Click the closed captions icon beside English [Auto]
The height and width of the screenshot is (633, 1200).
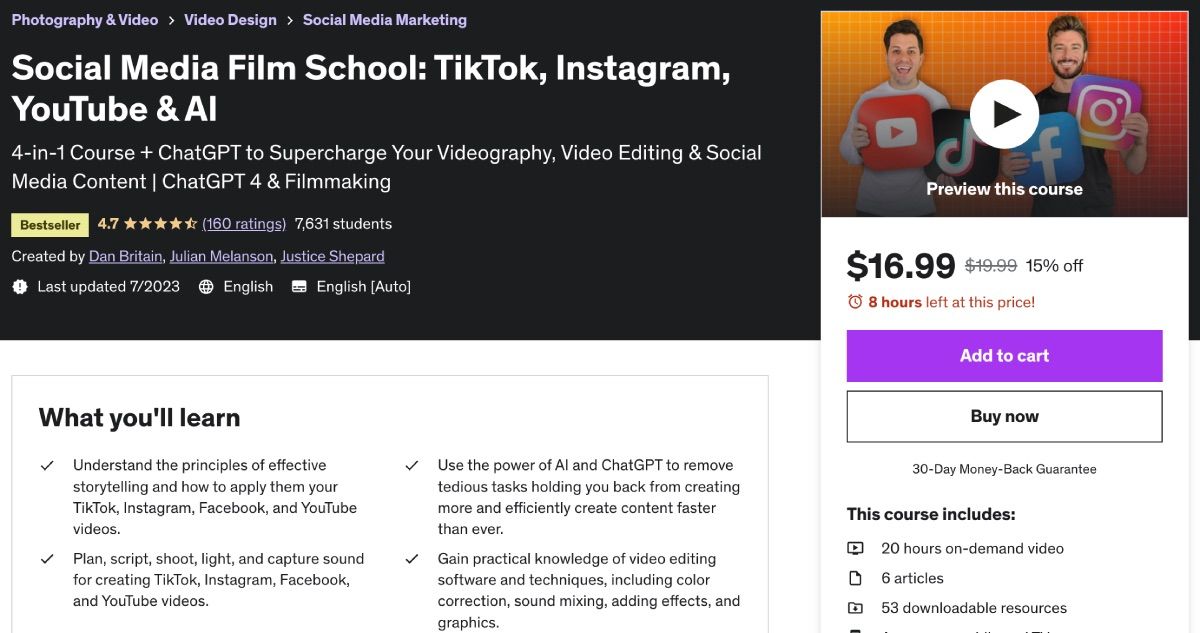coord(298,286)
